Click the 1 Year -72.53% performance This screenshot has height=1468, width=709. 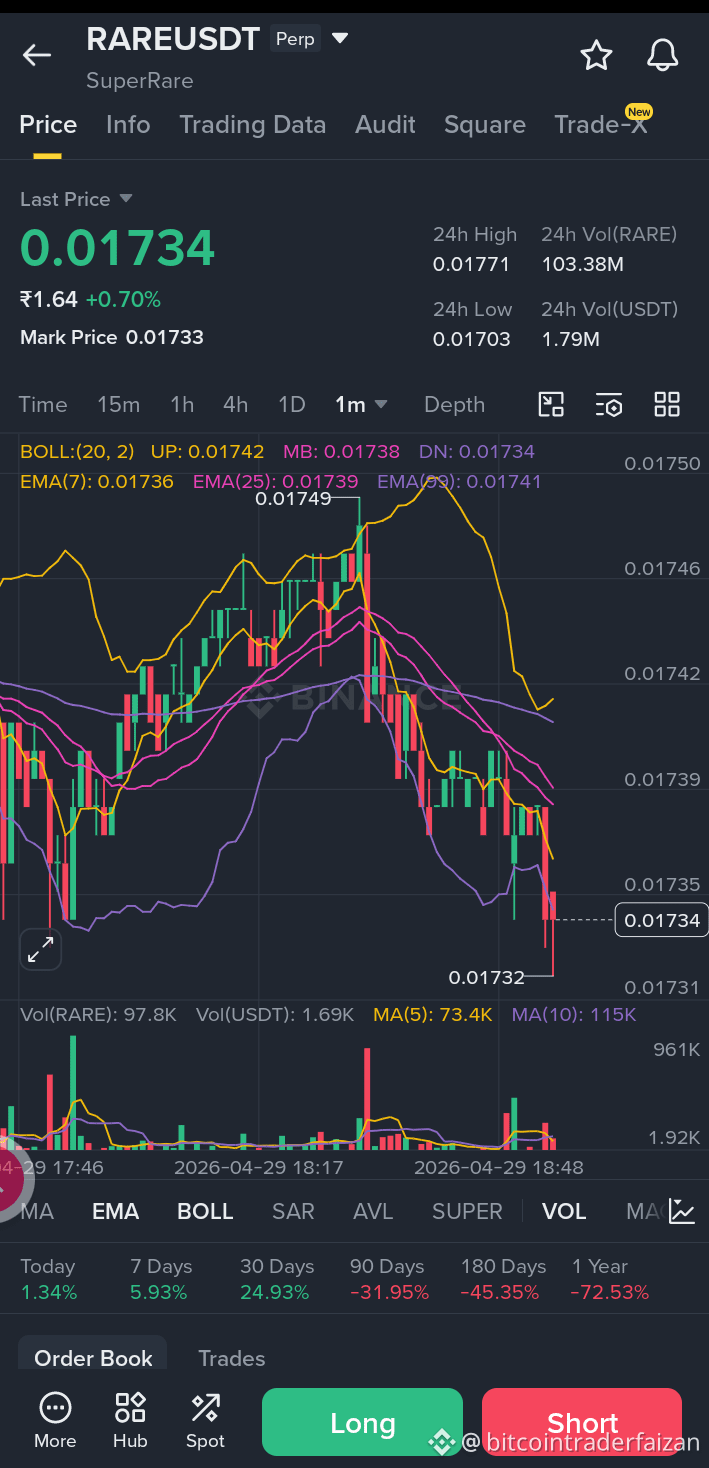click(609, 1279)
